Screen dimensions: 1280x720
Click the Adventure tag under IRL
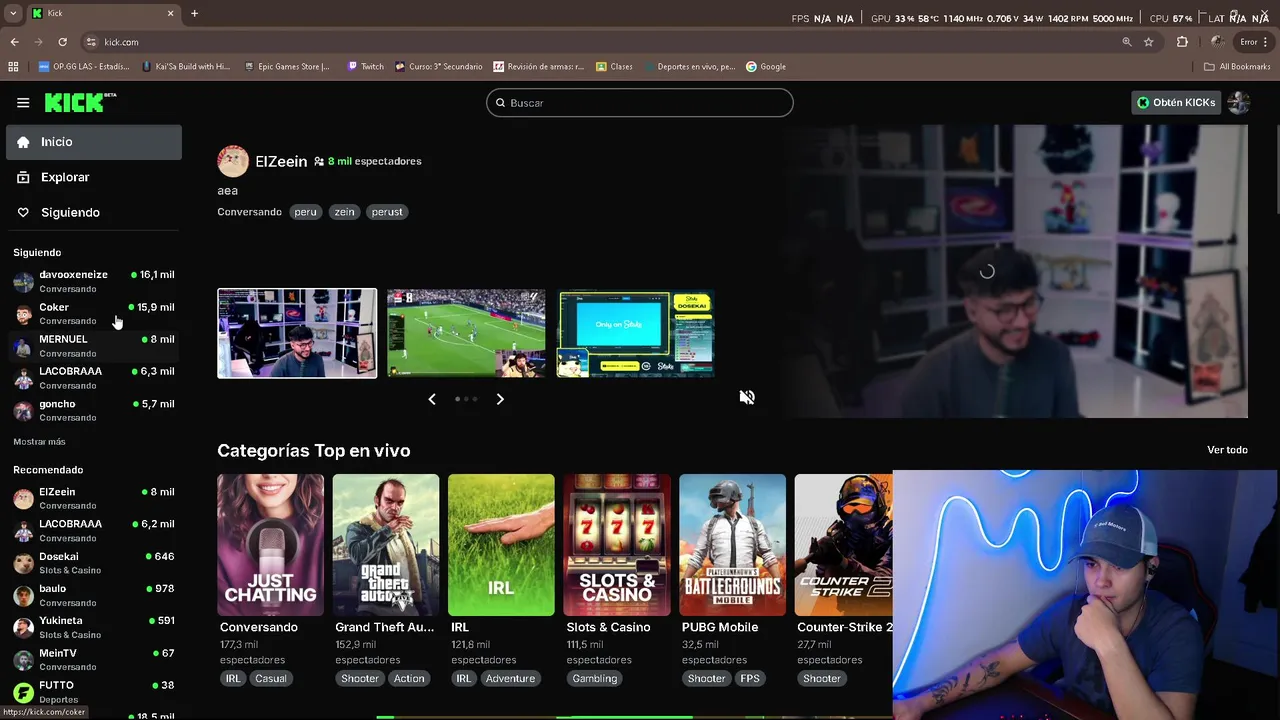511,678
